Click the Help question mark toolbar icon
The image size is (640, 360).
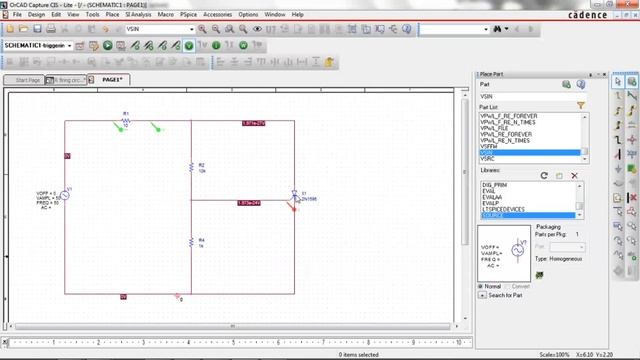(x=407, y=29)
